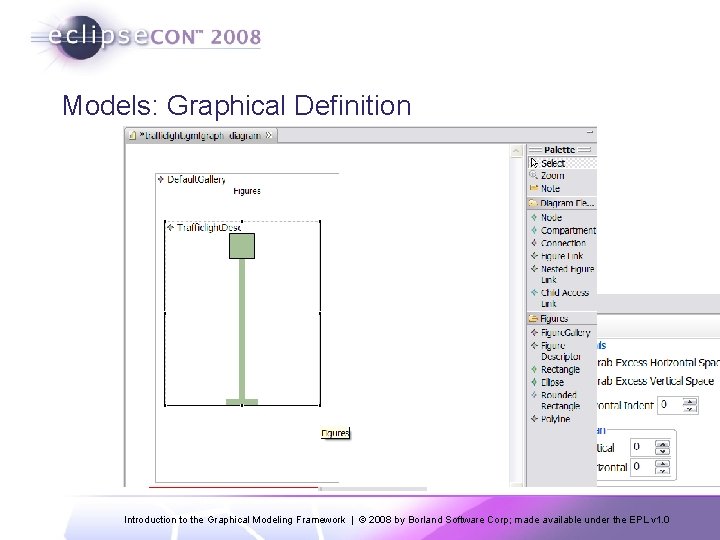Click into the Horizontal Indent value field
The height and width of the screenshot is (540, 720).
(x=670, y=405)
